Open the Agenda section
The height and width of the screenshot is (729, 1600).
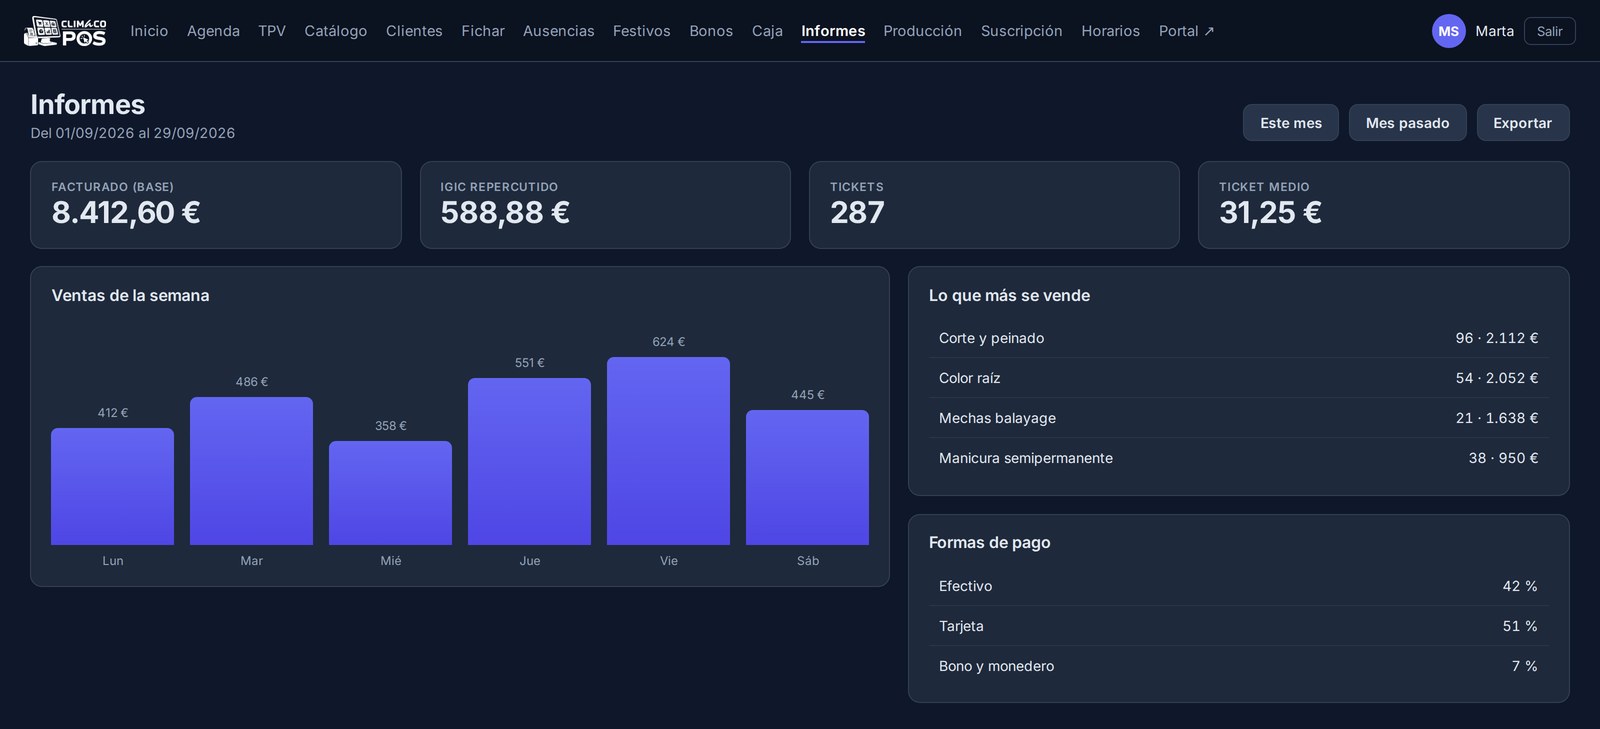213,31
